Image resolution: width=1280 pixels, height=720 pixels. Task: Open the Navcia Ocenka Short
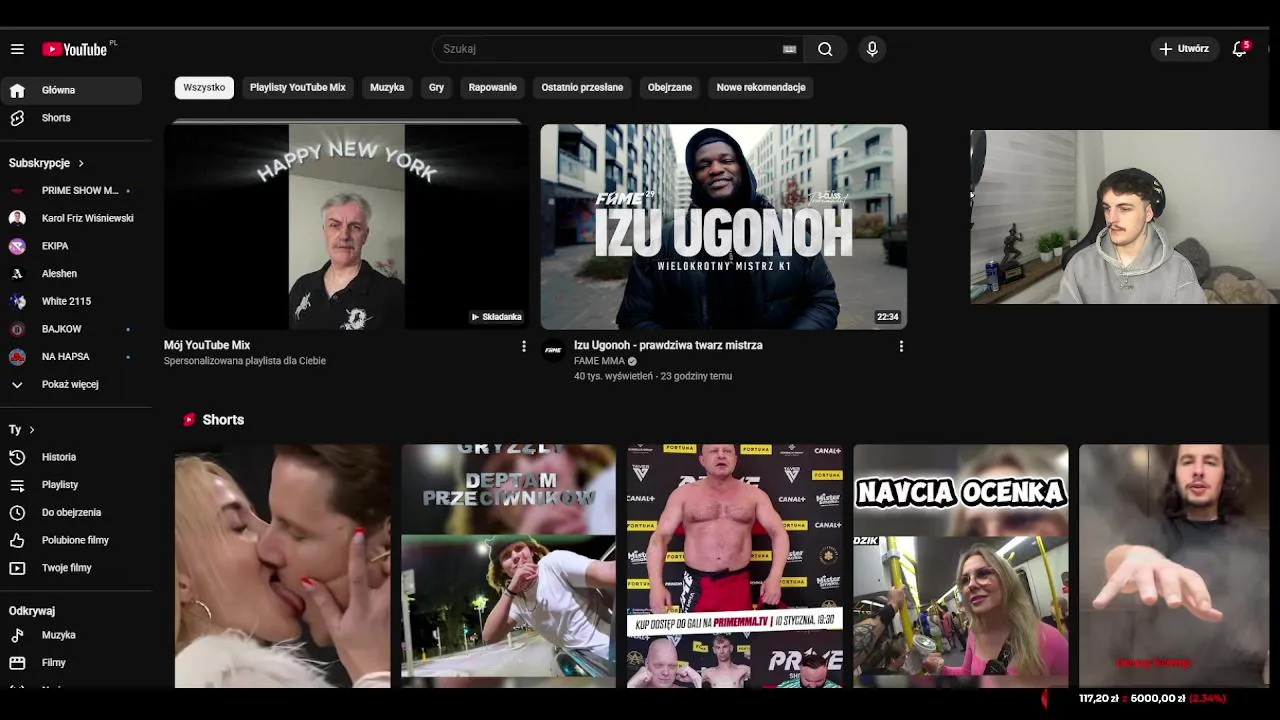[961, 566]
